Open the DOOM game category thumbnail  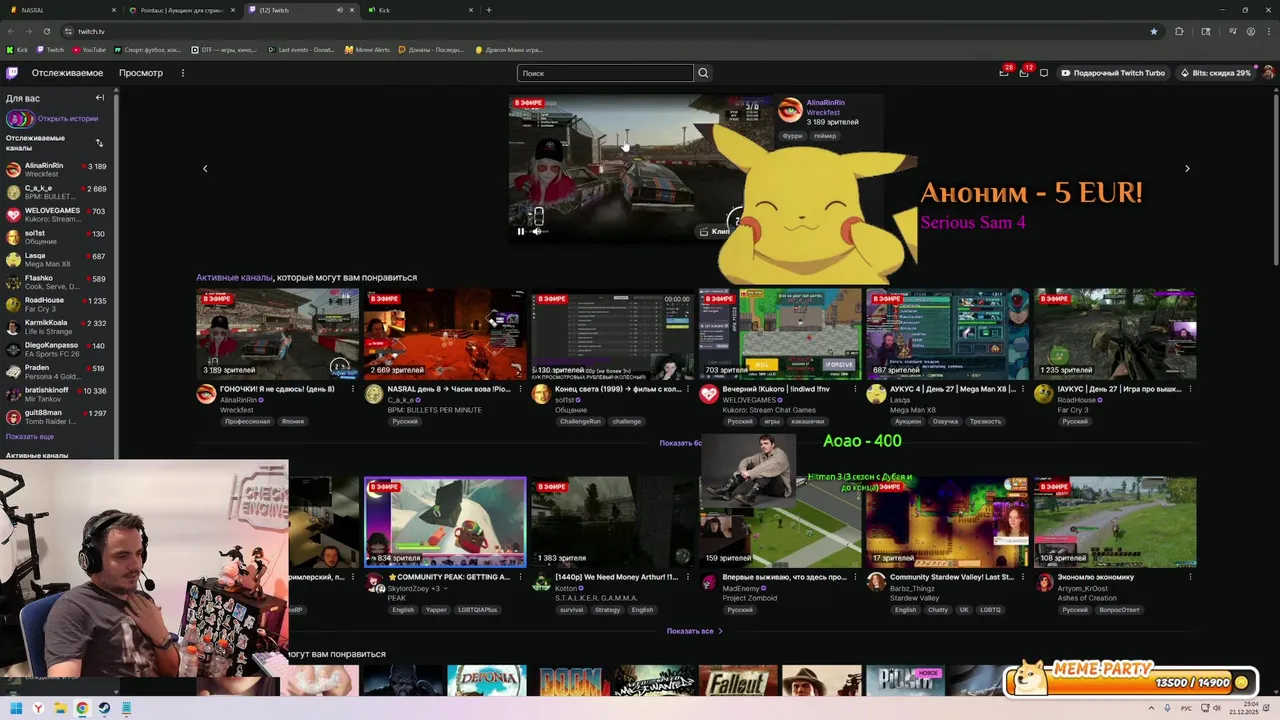pyautogui.click(x=570, y=681)
